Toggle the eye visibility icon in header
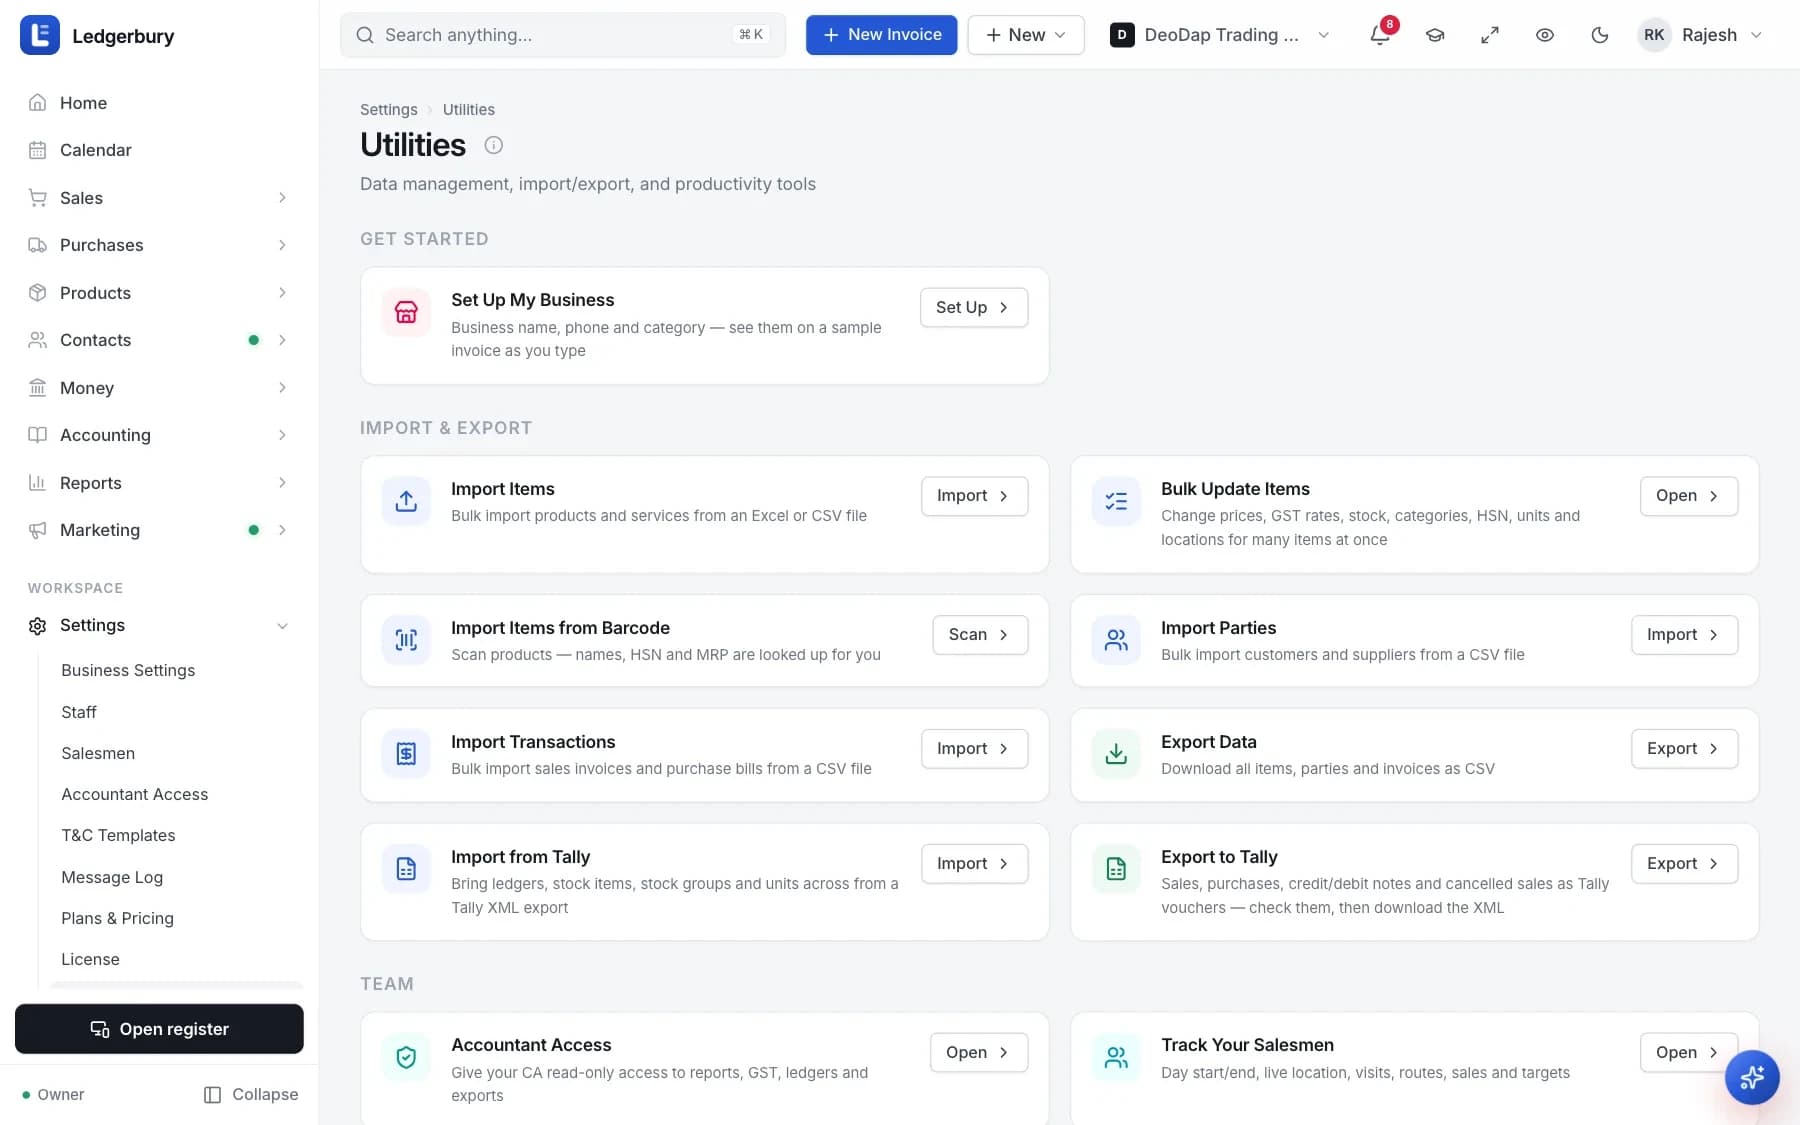 pyautogui.click(x=1545, y=35)
